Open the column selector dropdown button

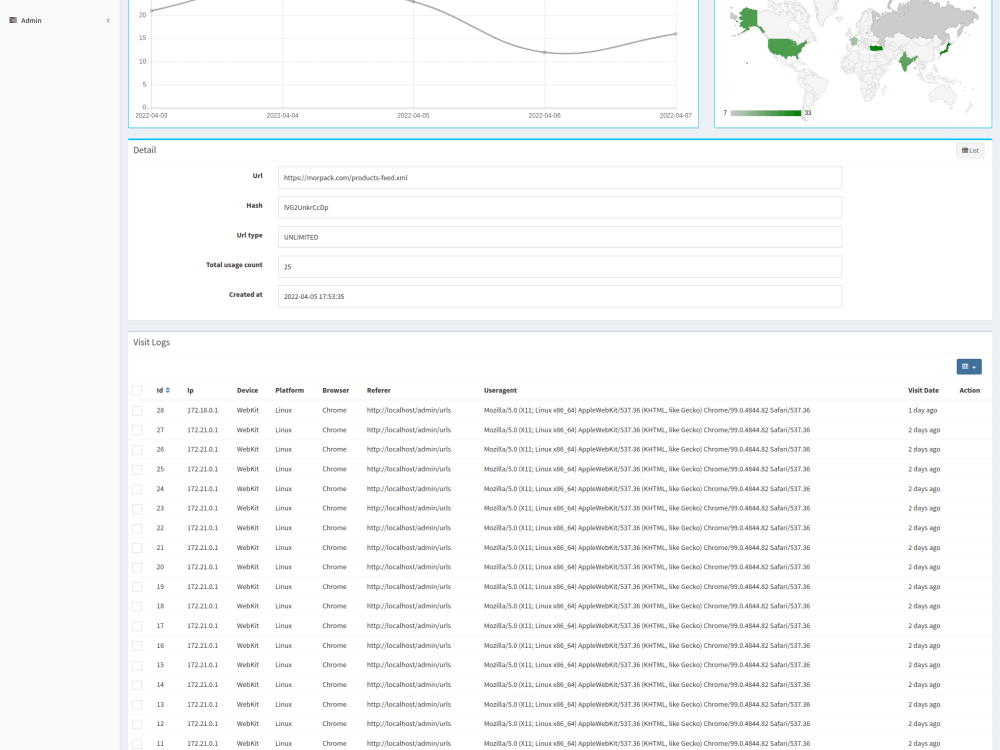pyautogui.click(x=969, y=367)
